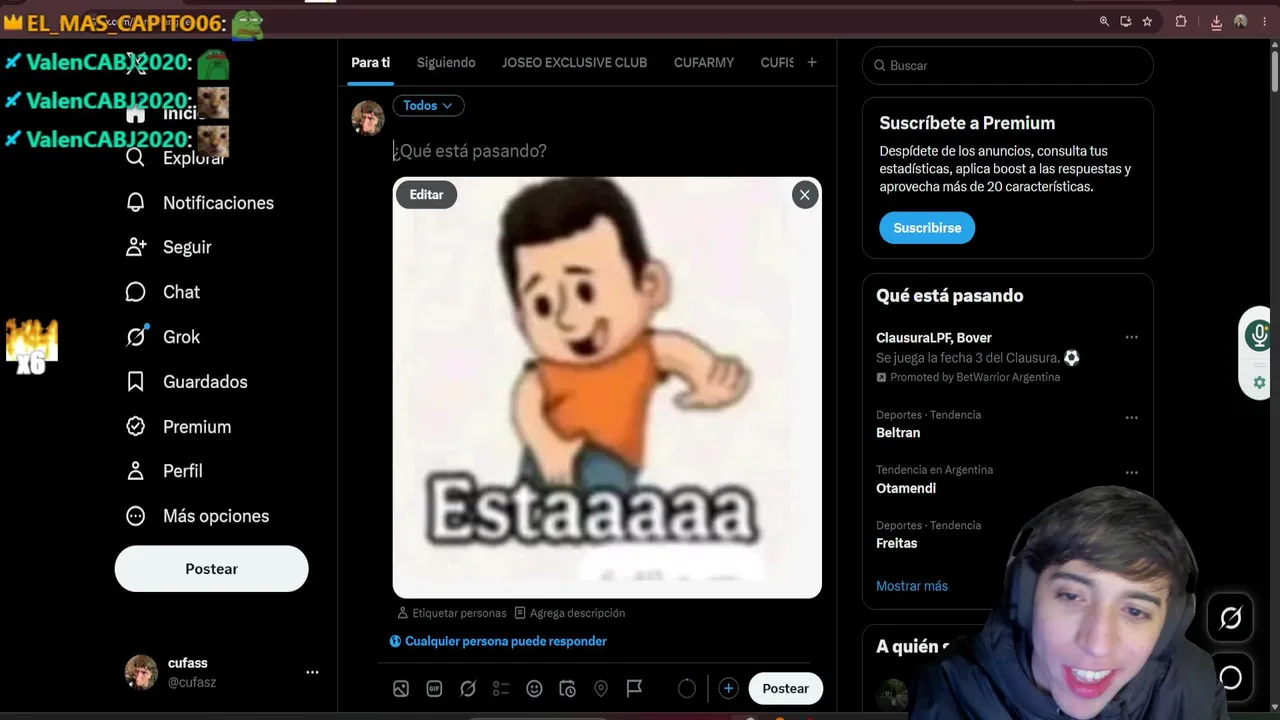Open Perfil person icon in sidebar

coord(136,471)
